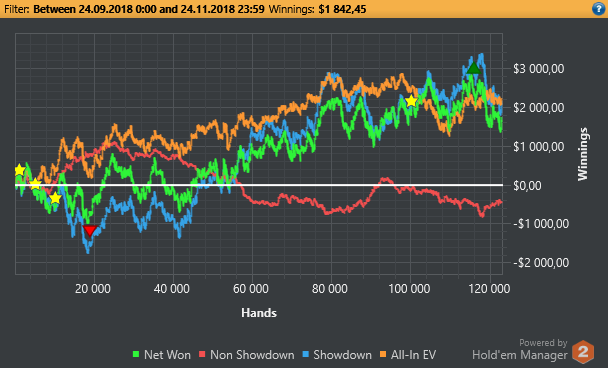
Task: Click the $1 000,00 axis label
Action: click(x=539, y=147)
